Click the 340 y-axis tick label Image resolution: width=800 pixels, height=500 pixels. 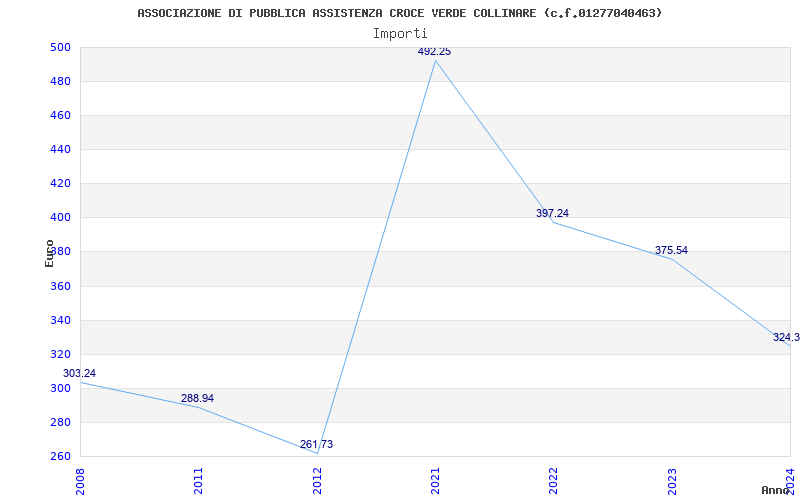coord(59,320)
